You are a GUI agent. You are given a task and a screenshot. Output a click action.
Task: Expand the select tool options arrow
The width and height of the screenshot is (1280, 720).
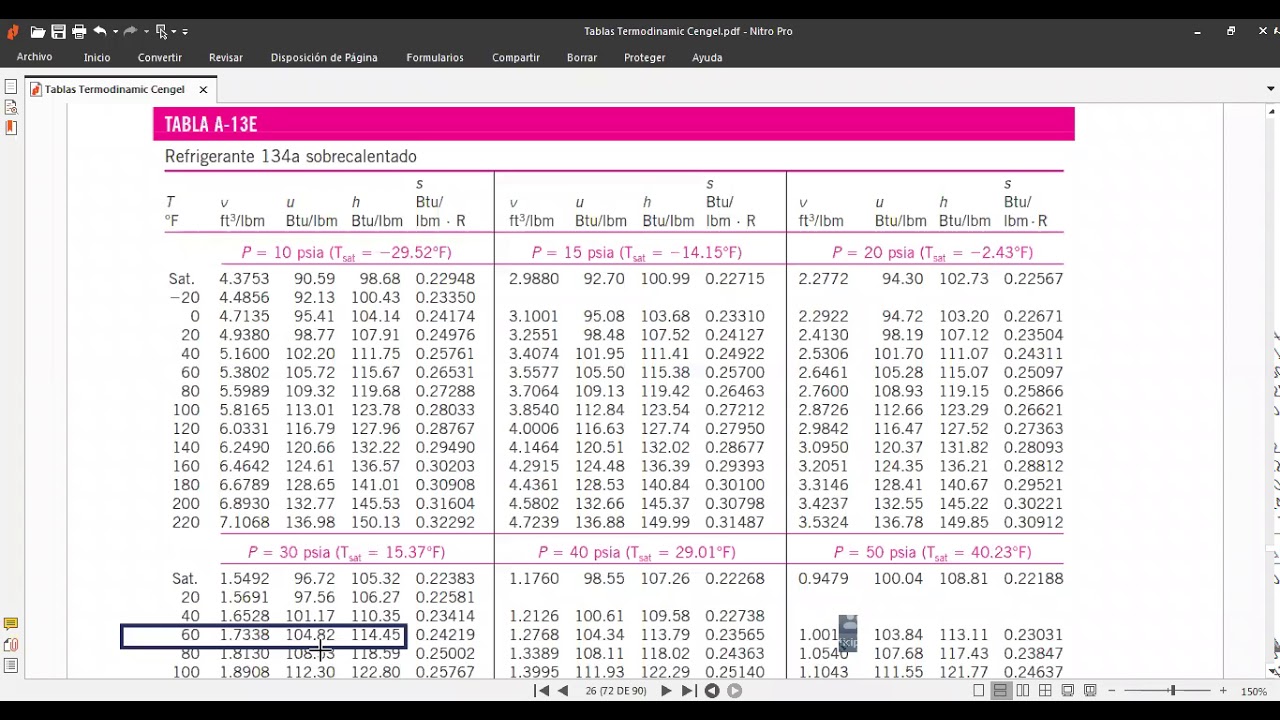tap(173, 32)
